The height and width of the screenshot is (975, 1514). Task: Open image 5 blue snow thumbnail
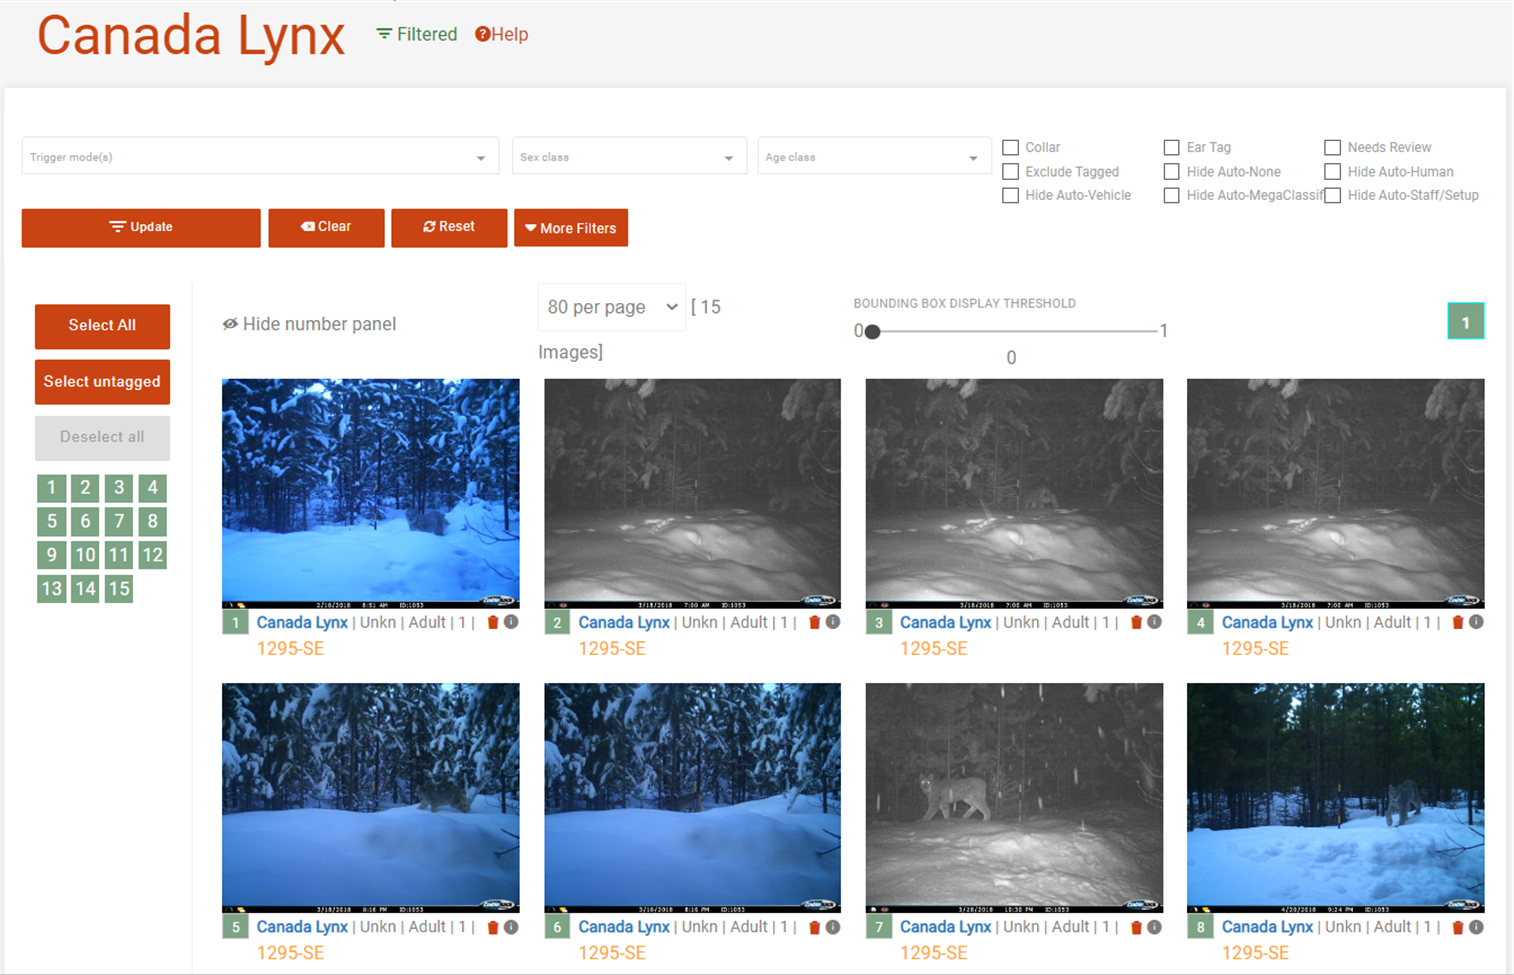371,798
